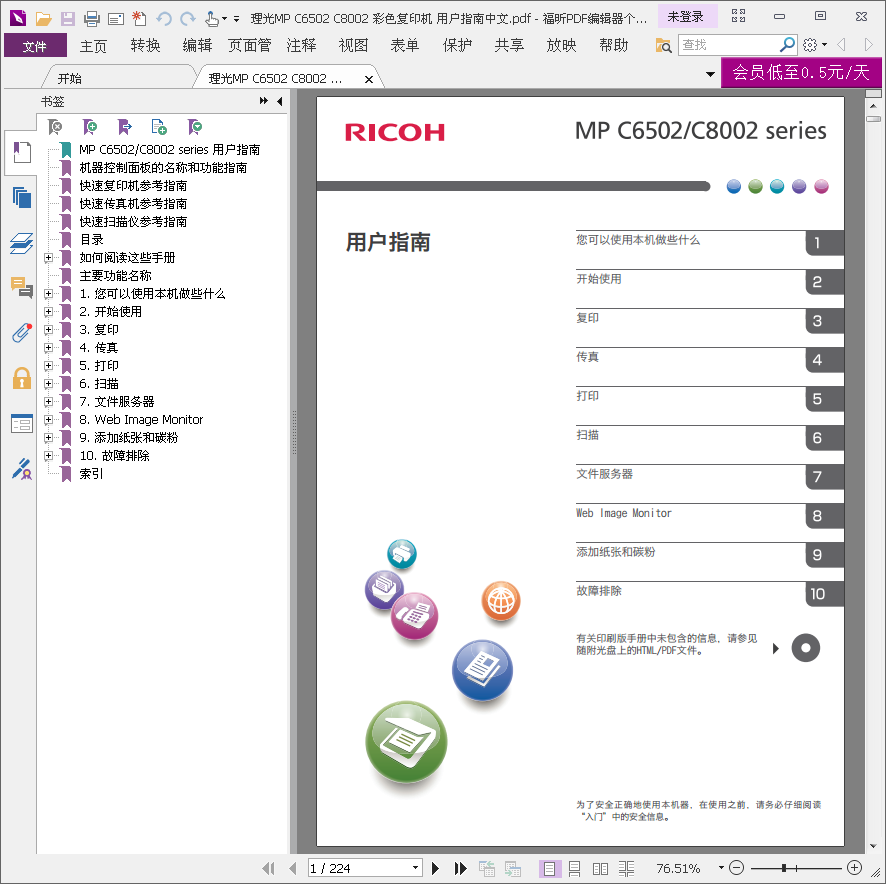
Task: Click the search magnifier icon
Action: click(787, 44)
